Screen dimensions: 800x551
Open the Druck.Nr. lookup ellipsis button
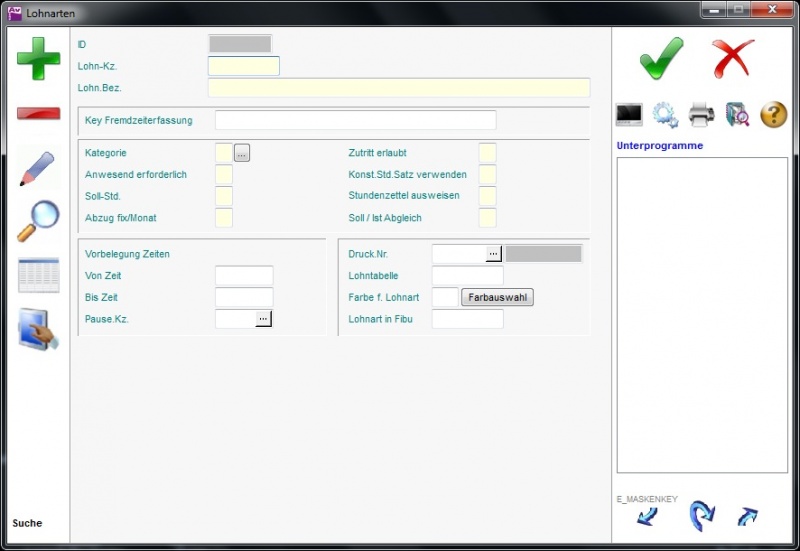coord(493,254)
